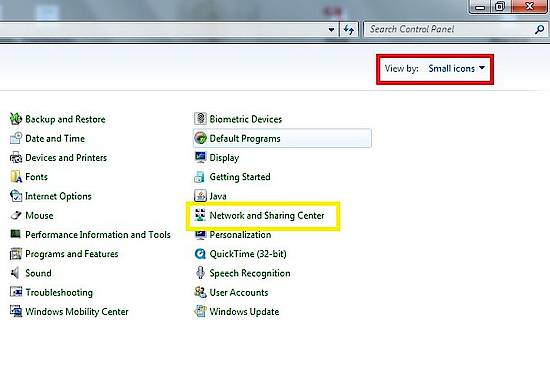
Task: Expand the address bar history dropdown arrow
Action: pos(331,30)
